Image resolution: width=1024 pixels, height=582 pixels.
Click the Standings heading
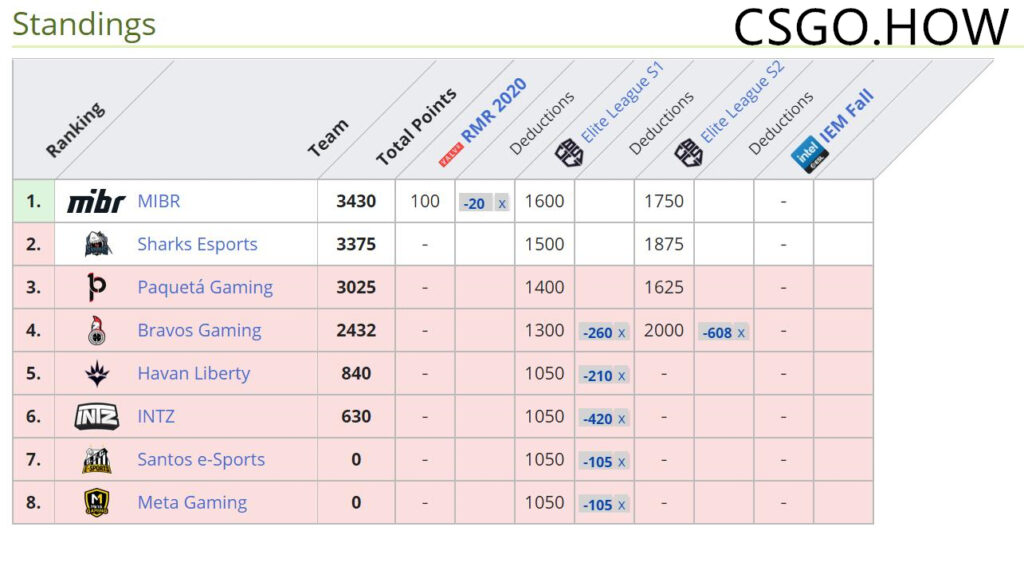(84, 25)
